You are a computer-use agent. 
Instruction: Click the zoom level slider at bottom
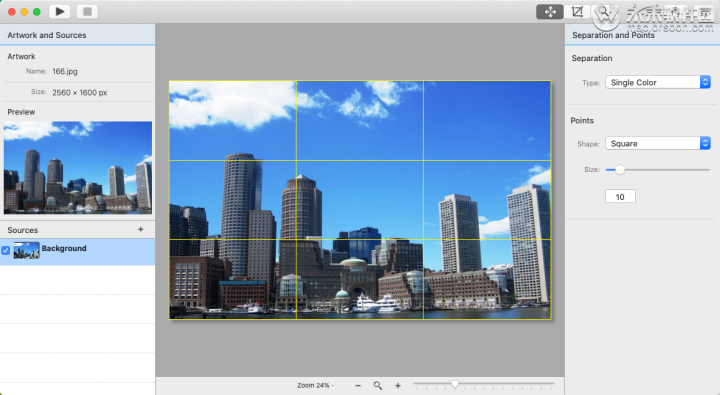pyautogui.click(x=484, y=384)
